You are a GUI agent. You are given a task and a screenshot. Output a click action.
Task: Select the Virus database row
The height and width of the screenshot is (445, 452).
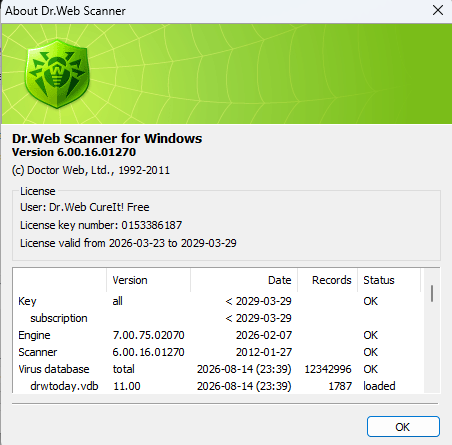[219, 369]
